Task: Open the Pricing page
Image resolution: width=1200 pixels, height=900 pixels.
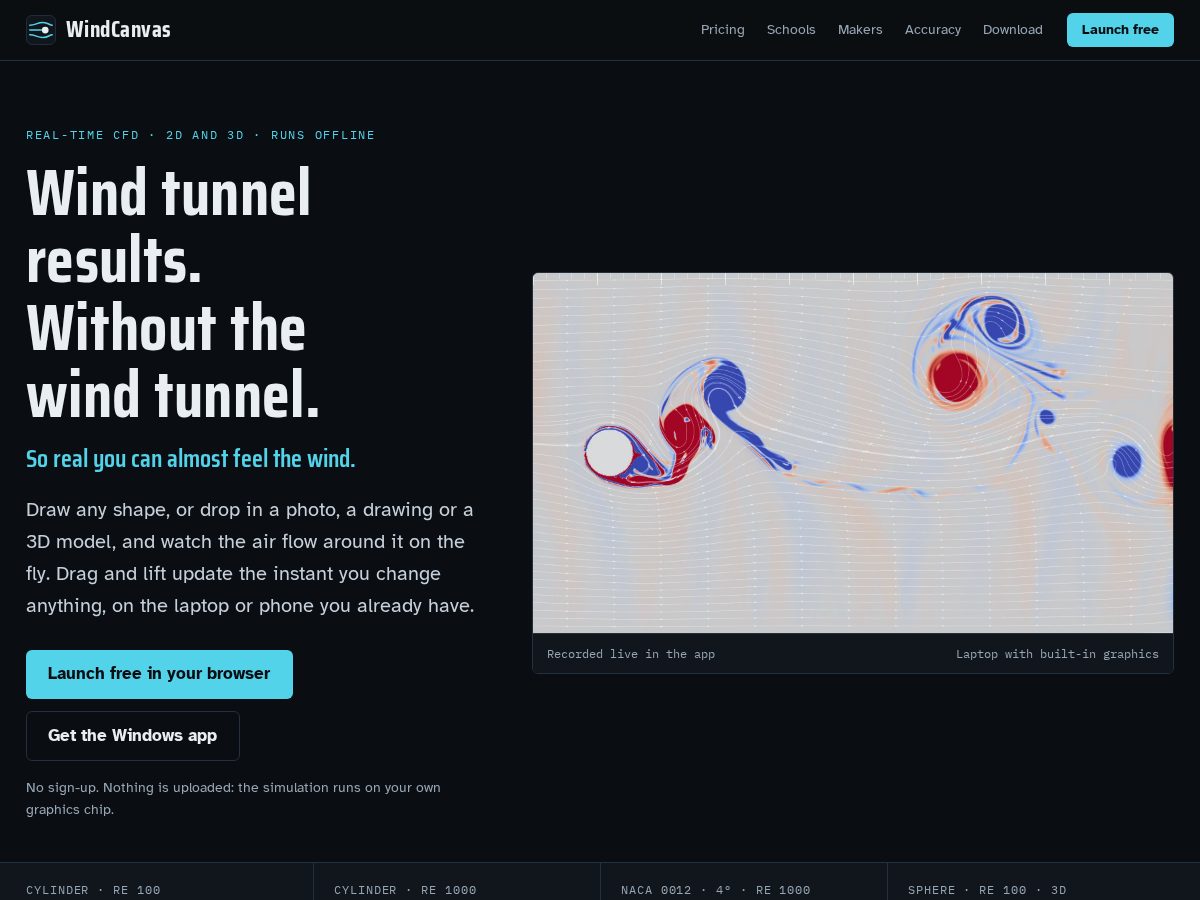Action: pyautogui.click(x=723, y=30)
